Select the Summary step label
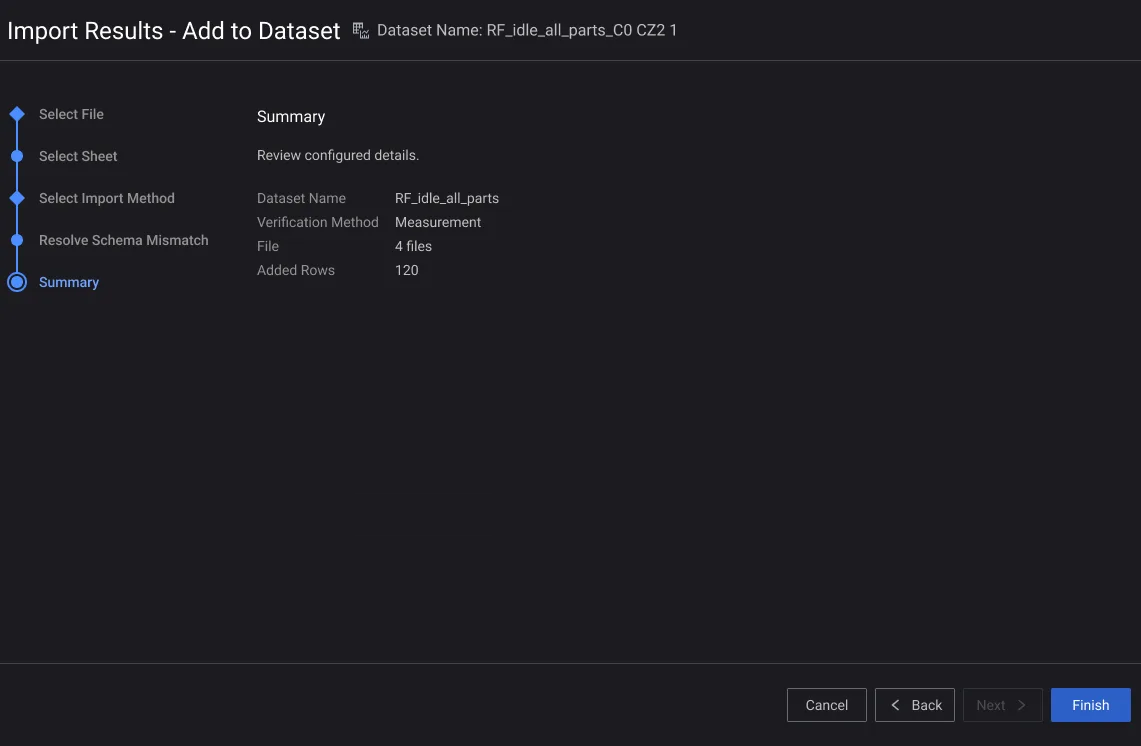Image resolution: width=1141 pixels, height=746 pixels. [x=69, y=282]
